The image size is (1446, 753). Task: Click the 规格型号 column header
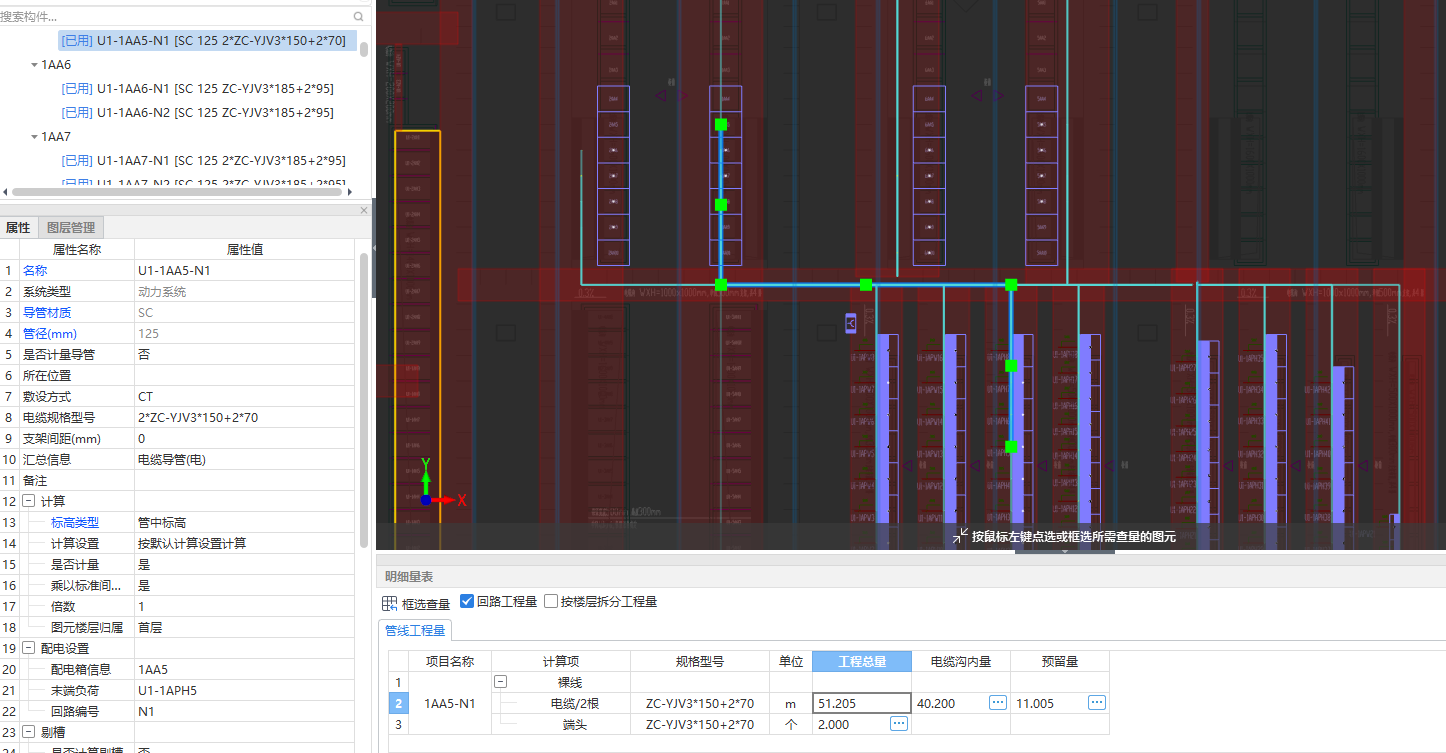[700, 661]
